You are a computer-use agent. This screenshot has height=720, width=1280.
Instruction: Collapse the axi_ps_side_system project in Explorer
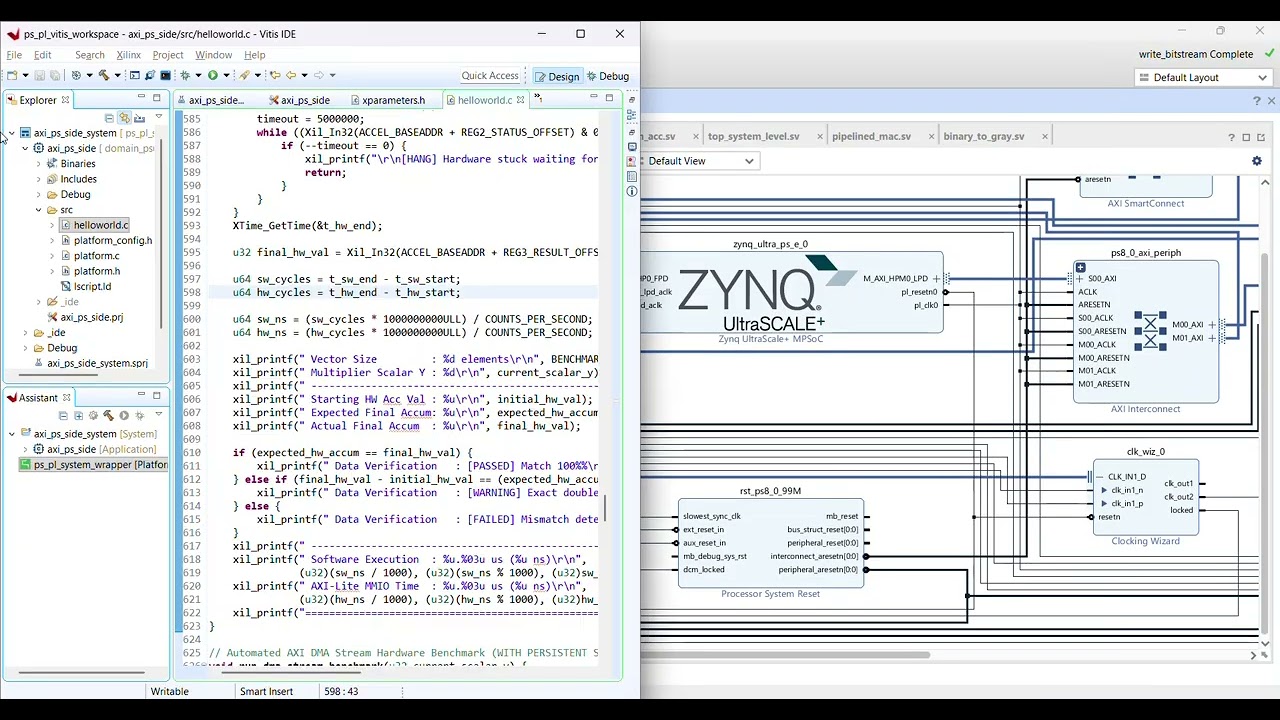click(x=12, y=133)
